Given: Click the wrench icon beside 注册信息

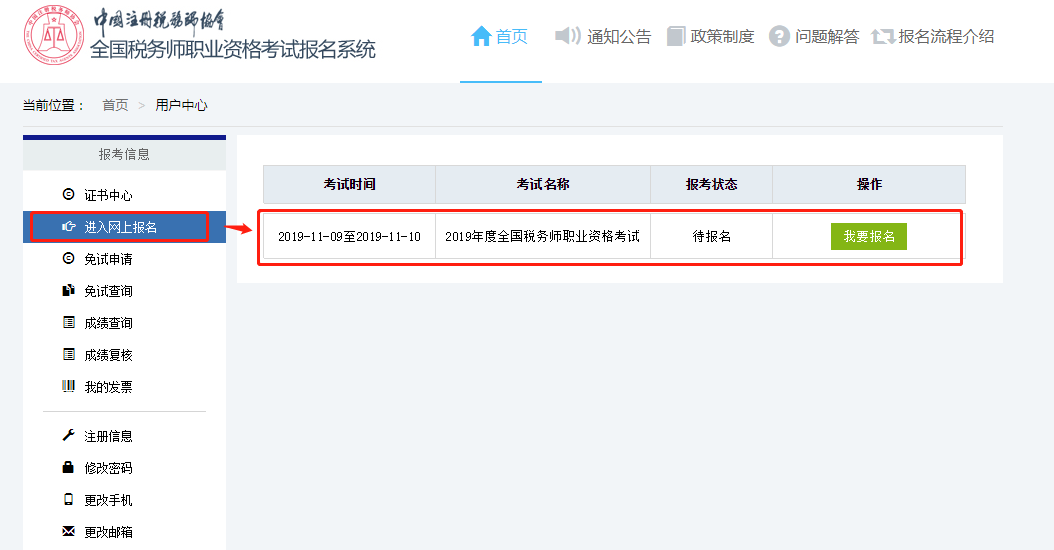Looking at the screenshot, I should coord(68,436).
